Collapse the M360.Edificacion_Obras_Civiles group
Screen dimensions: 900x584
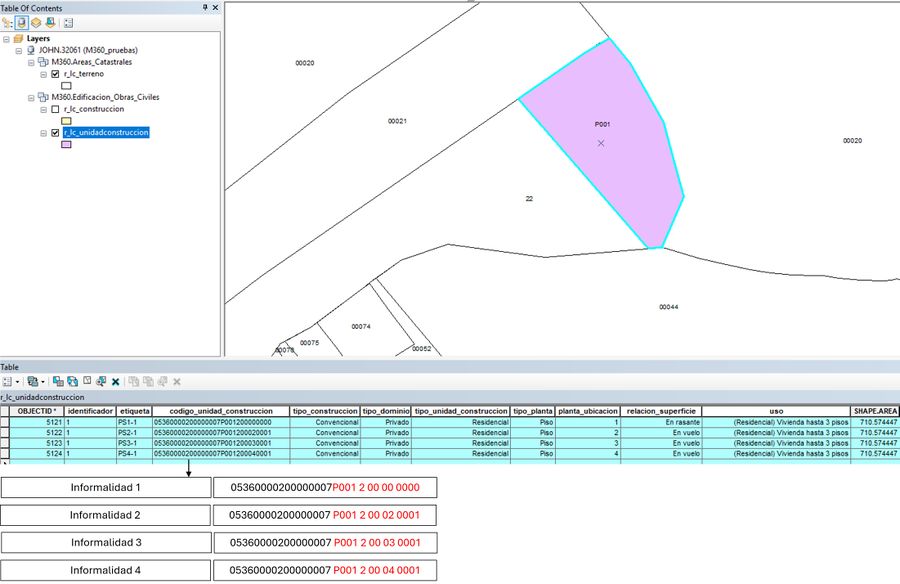click(31, 98)
